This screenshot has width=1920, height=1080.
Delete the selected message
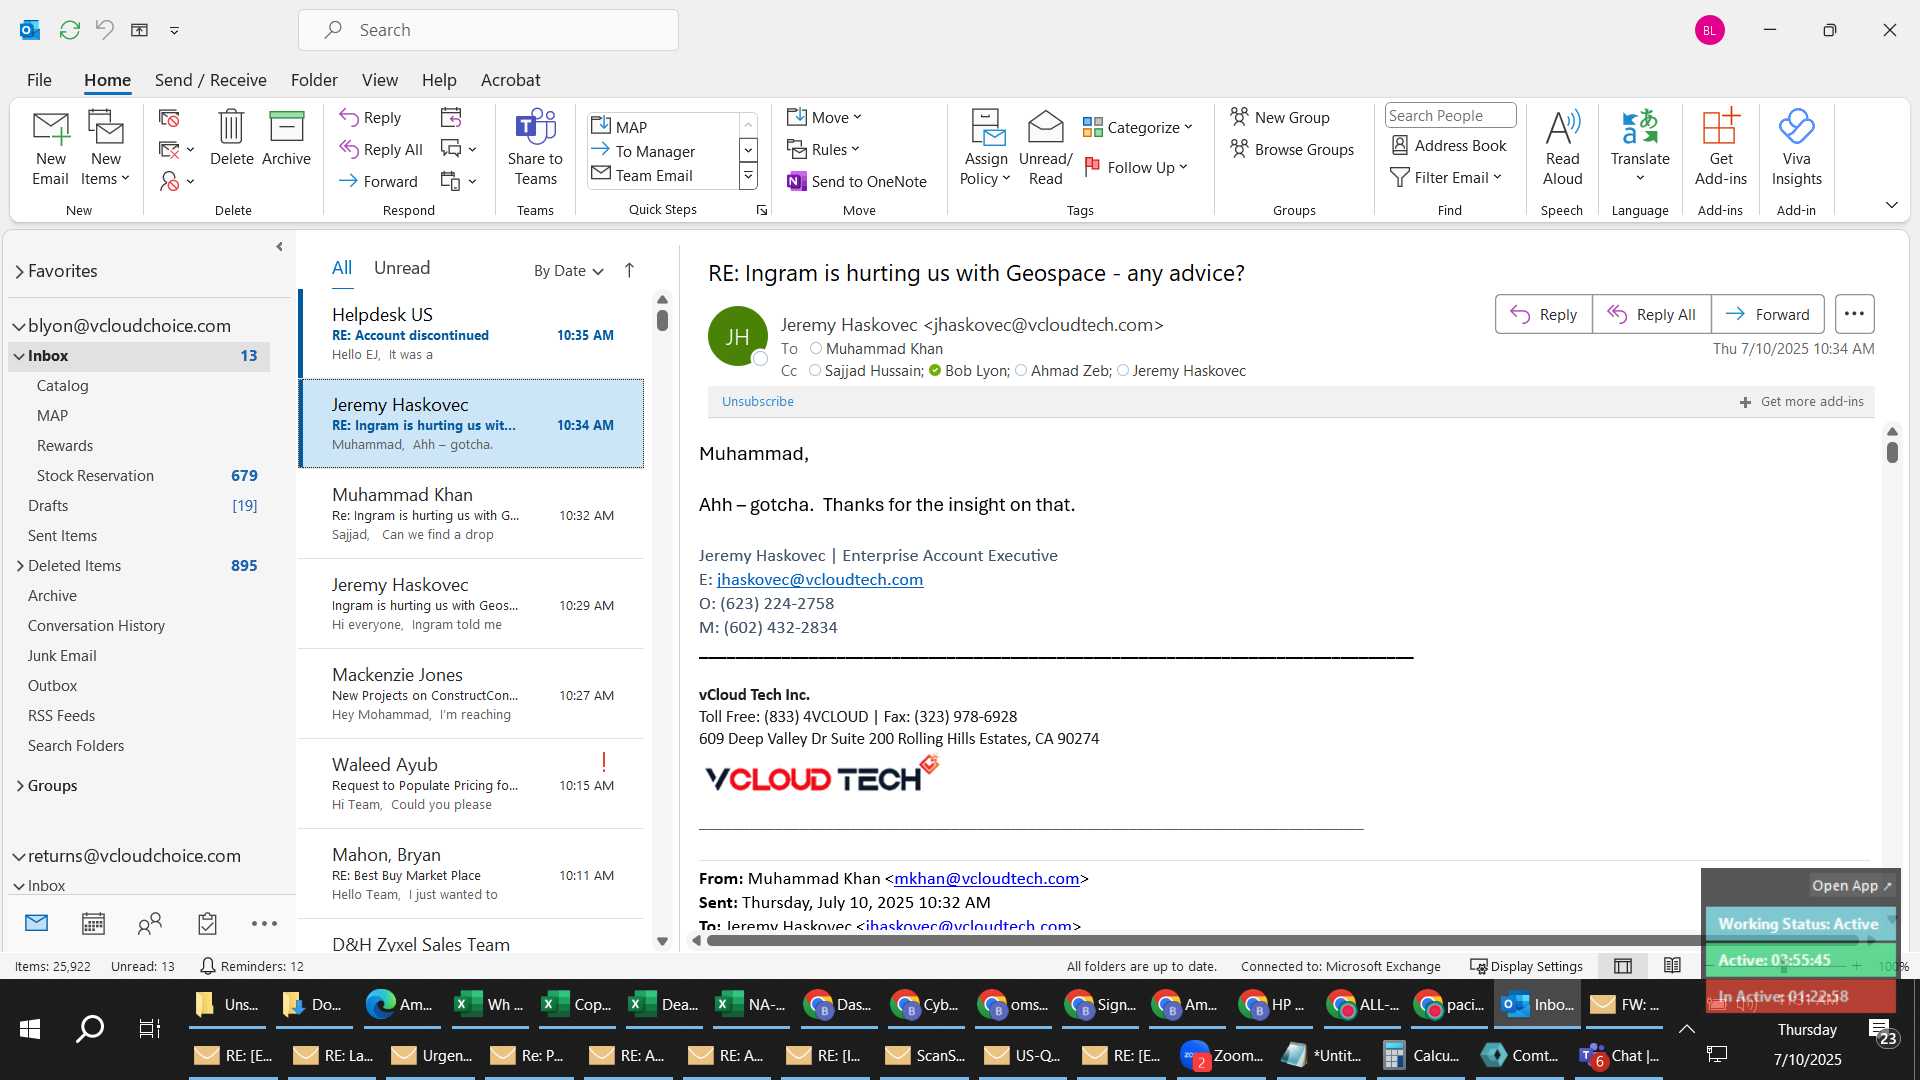pos(231,138)
